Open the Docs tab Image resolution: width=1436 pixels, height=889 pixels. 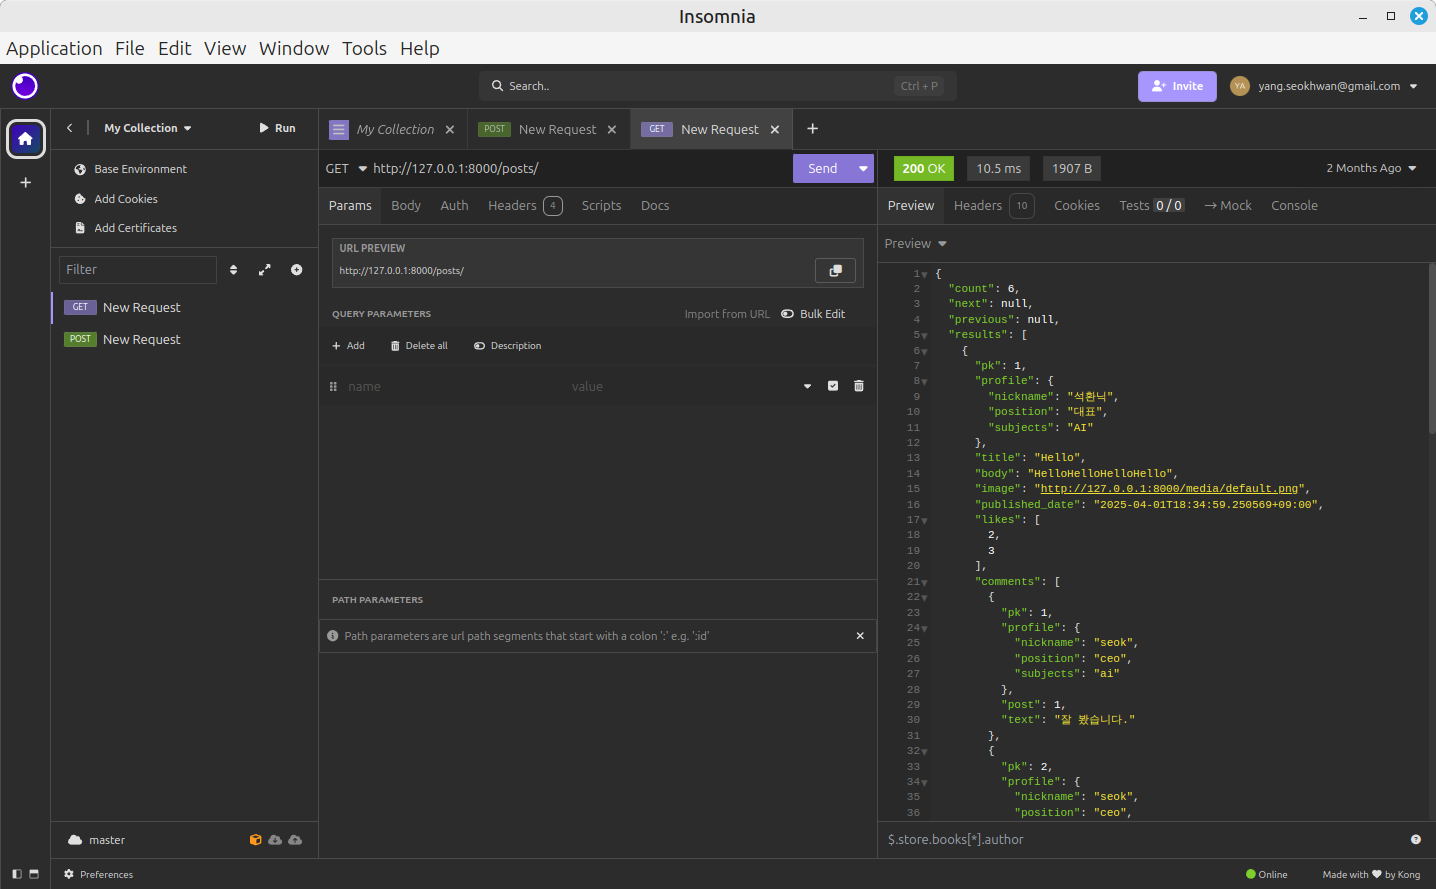click(655, 205)
